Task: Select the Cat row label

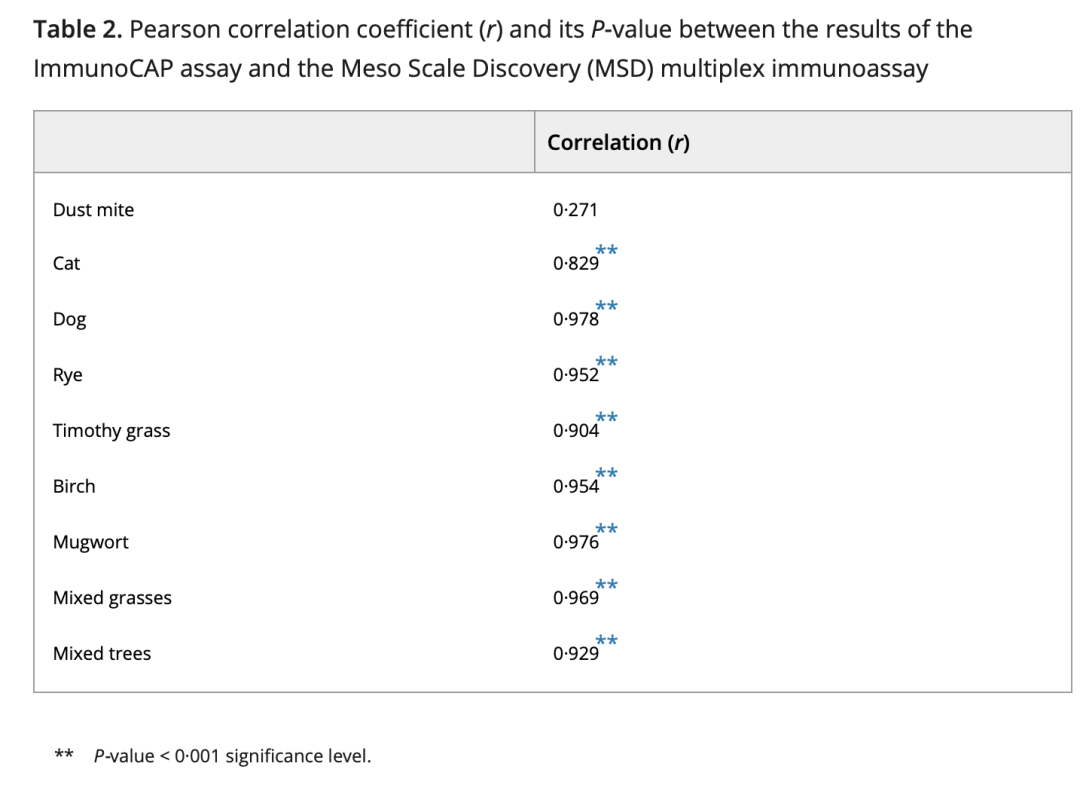Action: tap(66, 264)
